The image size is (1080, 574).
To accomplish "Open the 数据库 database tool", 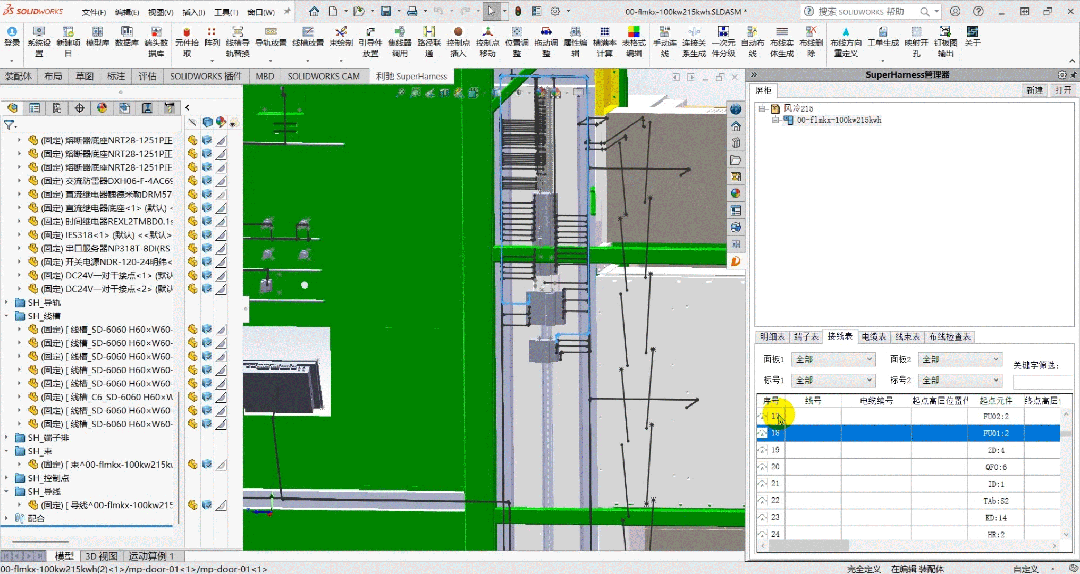I will tap(126, 37).
